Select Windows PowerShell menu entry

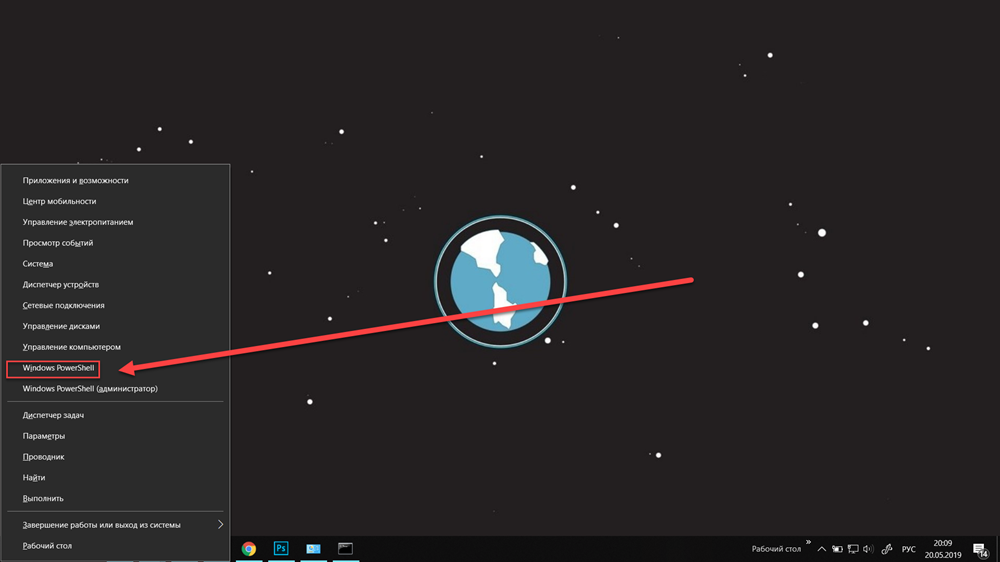tap(58, 368)
